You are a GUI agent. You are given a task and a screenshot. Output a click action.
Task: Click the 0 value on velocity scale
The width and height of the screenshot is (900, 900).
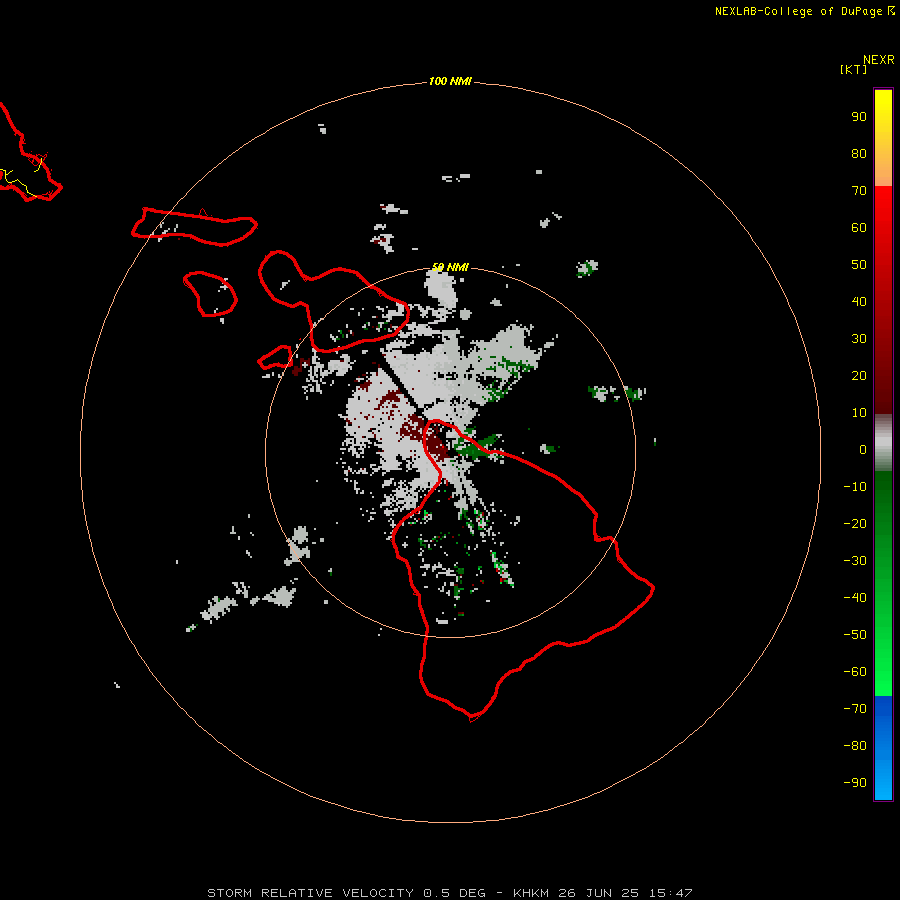pos(863,450)
